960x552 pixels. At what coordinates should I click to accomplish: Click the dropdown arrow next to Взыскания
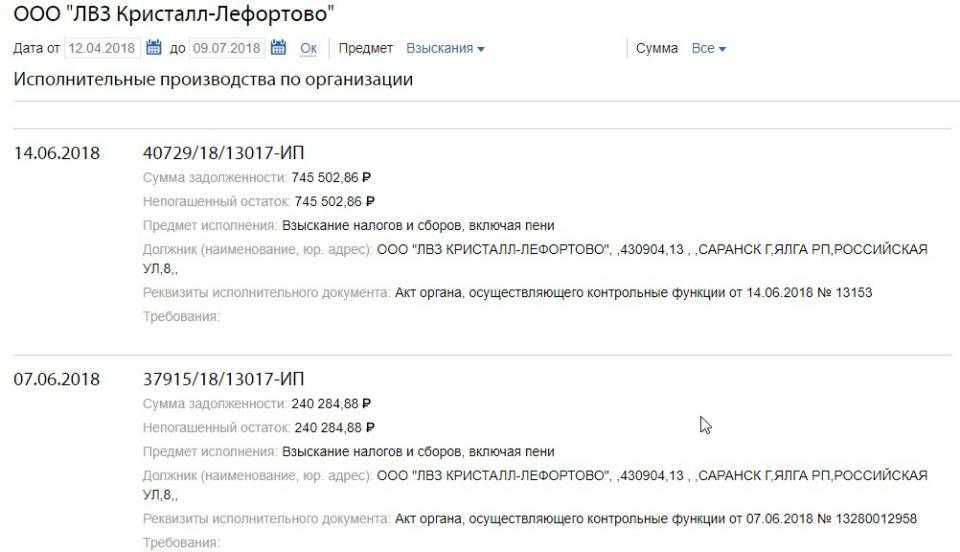481,50
